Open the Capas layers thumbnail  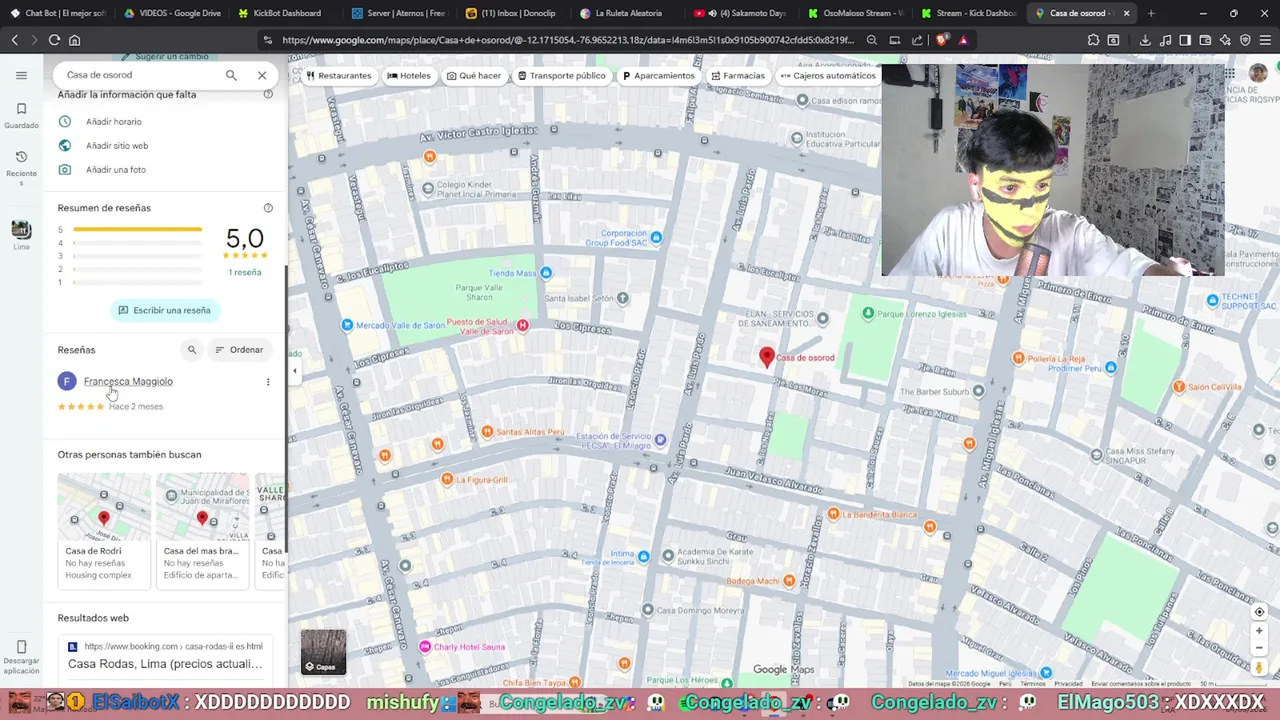323,652
